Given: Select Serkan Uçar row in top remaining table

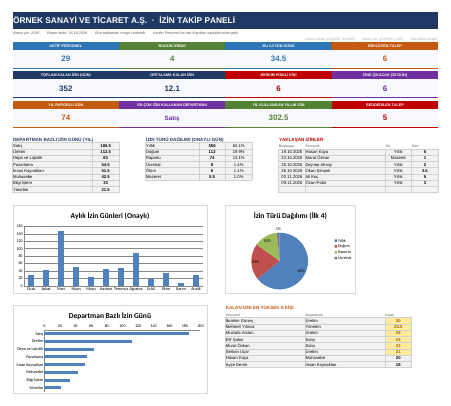Looking at the screenshot, I should pos(318,352).
